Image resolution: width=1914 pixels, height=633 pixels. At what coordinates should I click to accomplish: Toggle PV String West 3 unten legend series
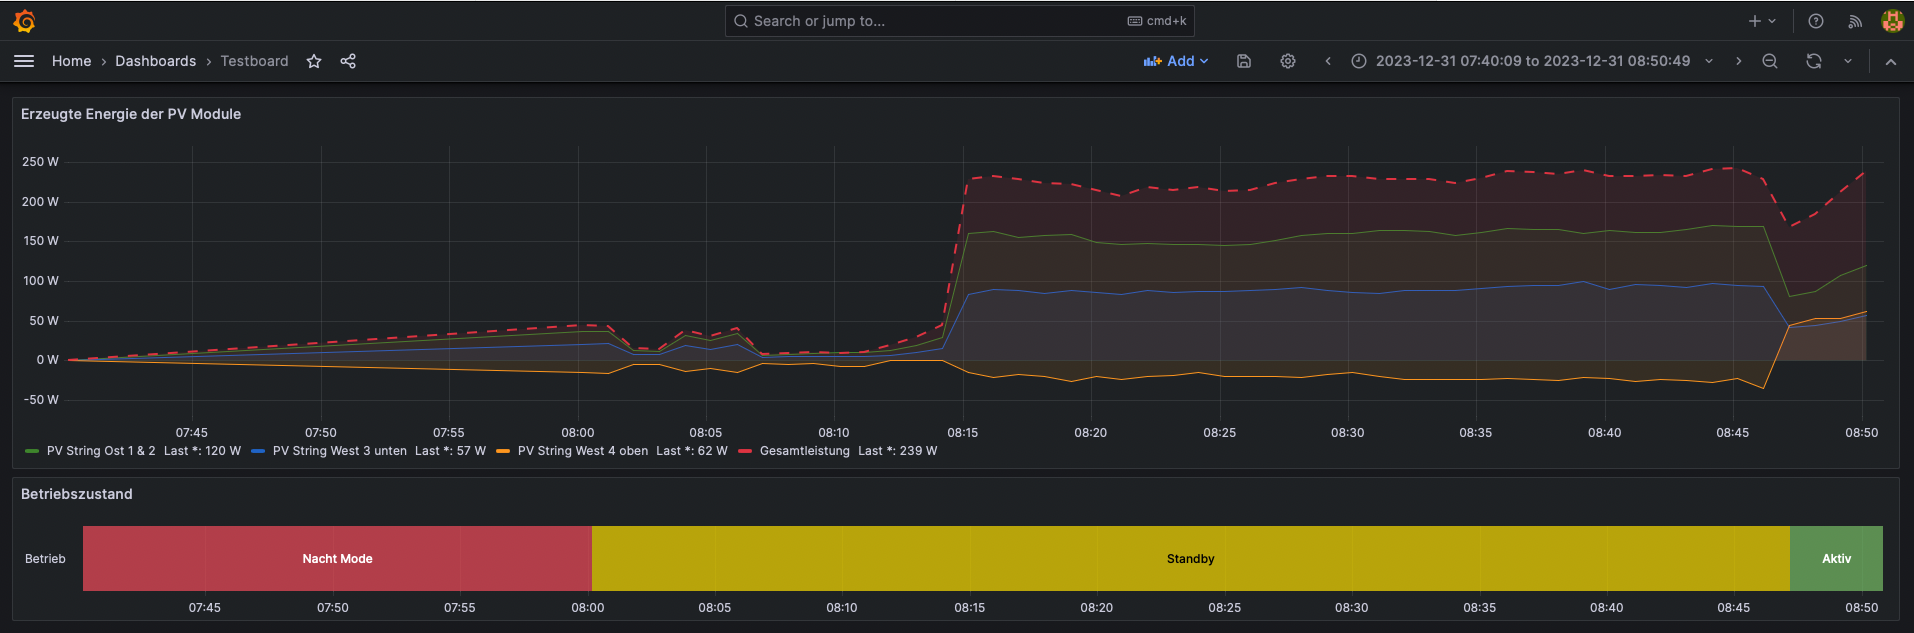340,451
